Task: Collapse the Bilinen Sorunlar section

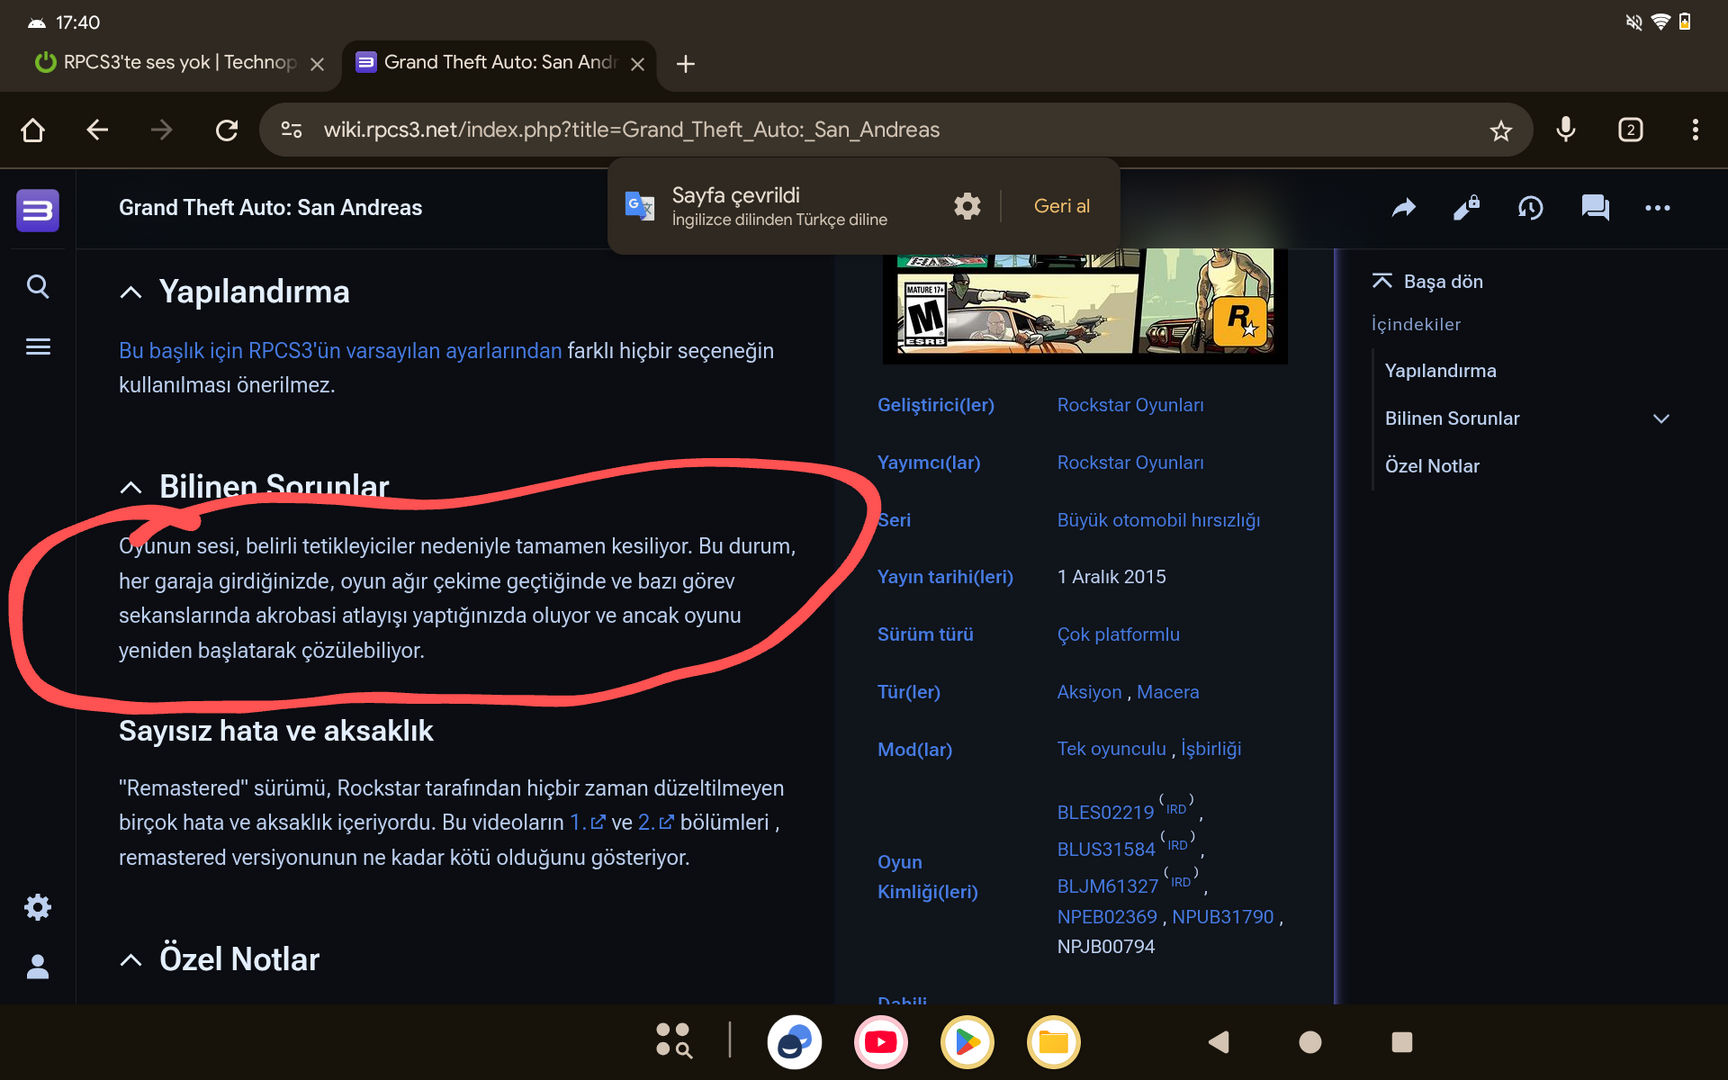Action: (x=131, y=487)
